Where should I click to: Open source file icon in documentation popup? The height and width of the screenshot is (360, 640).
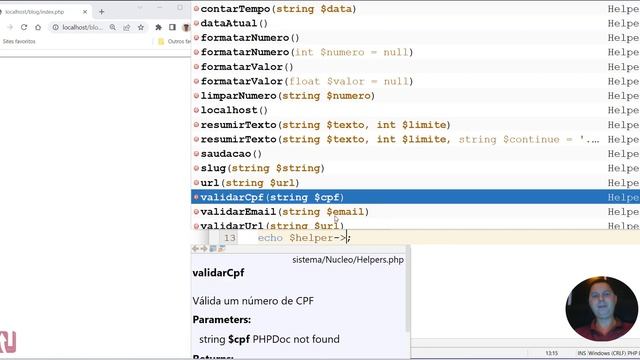222,249
